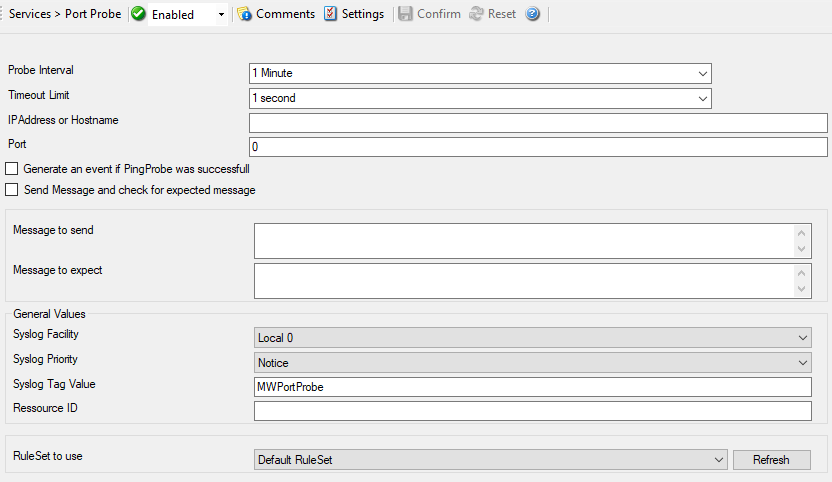The image size is (832, 482).
Task: Focus the Syslog Tag Value field
Action: click(x=532, y=387)
